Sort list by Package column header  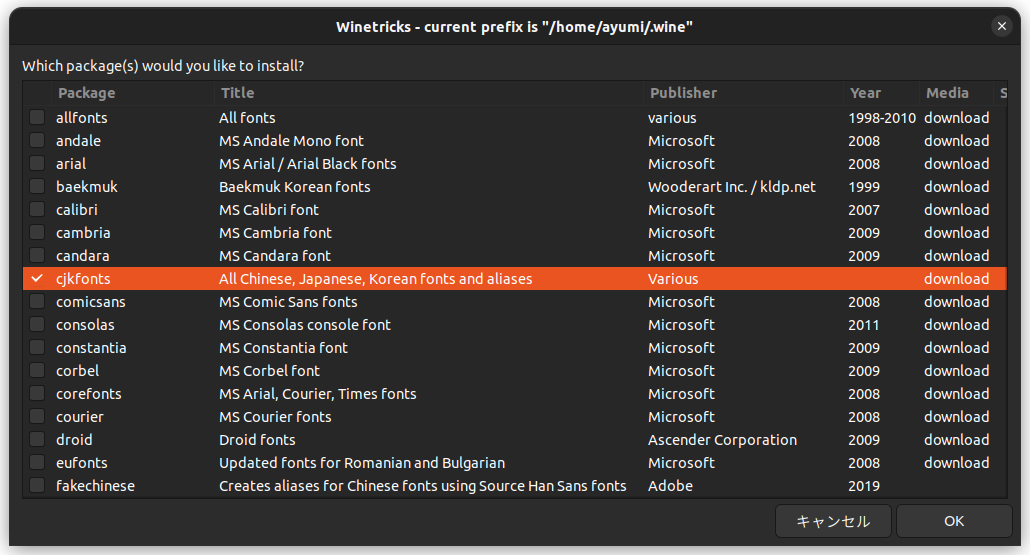click(87, 93)
